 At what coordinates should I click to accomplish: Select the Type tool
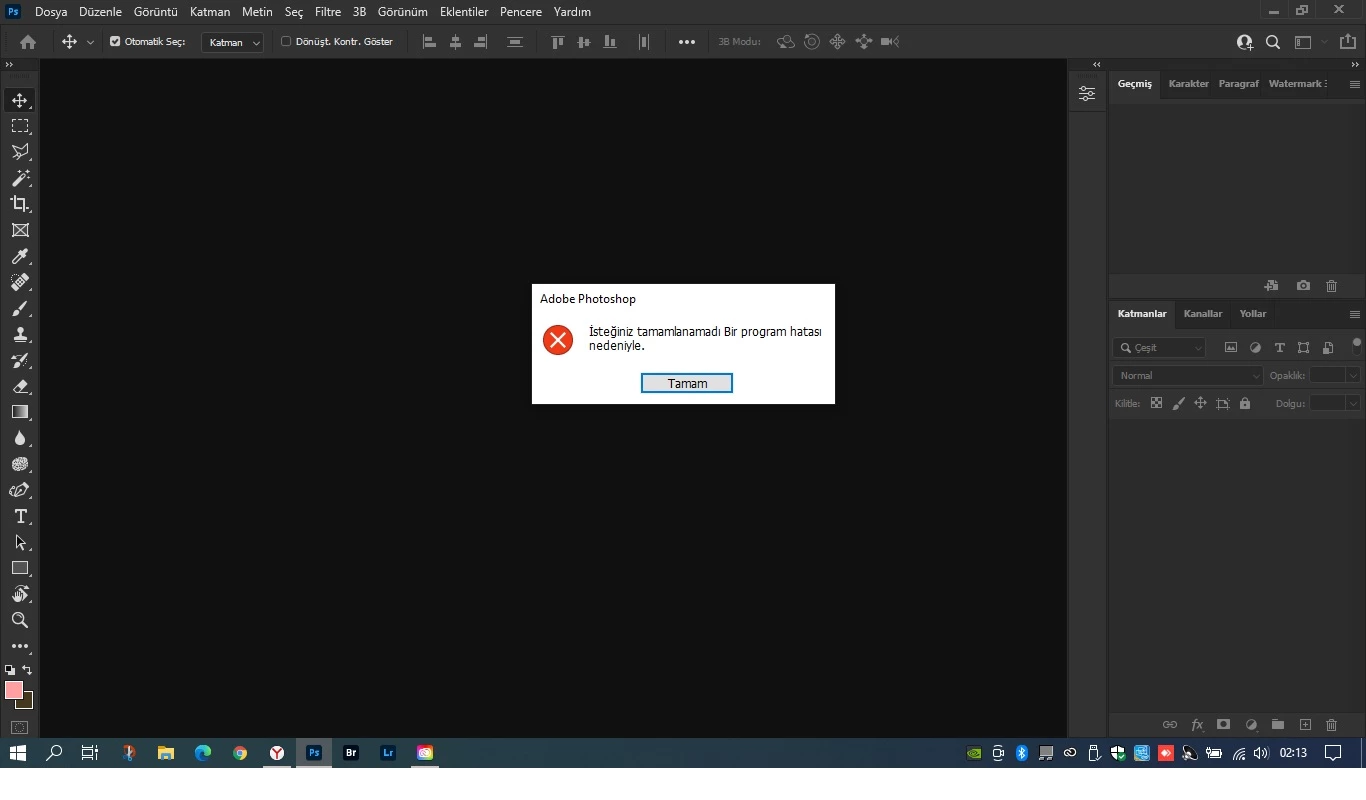20,516
